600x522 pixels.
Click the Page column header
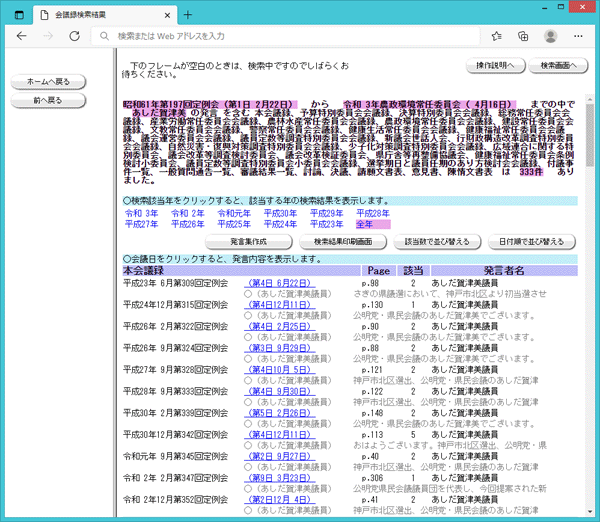[379, 271]
